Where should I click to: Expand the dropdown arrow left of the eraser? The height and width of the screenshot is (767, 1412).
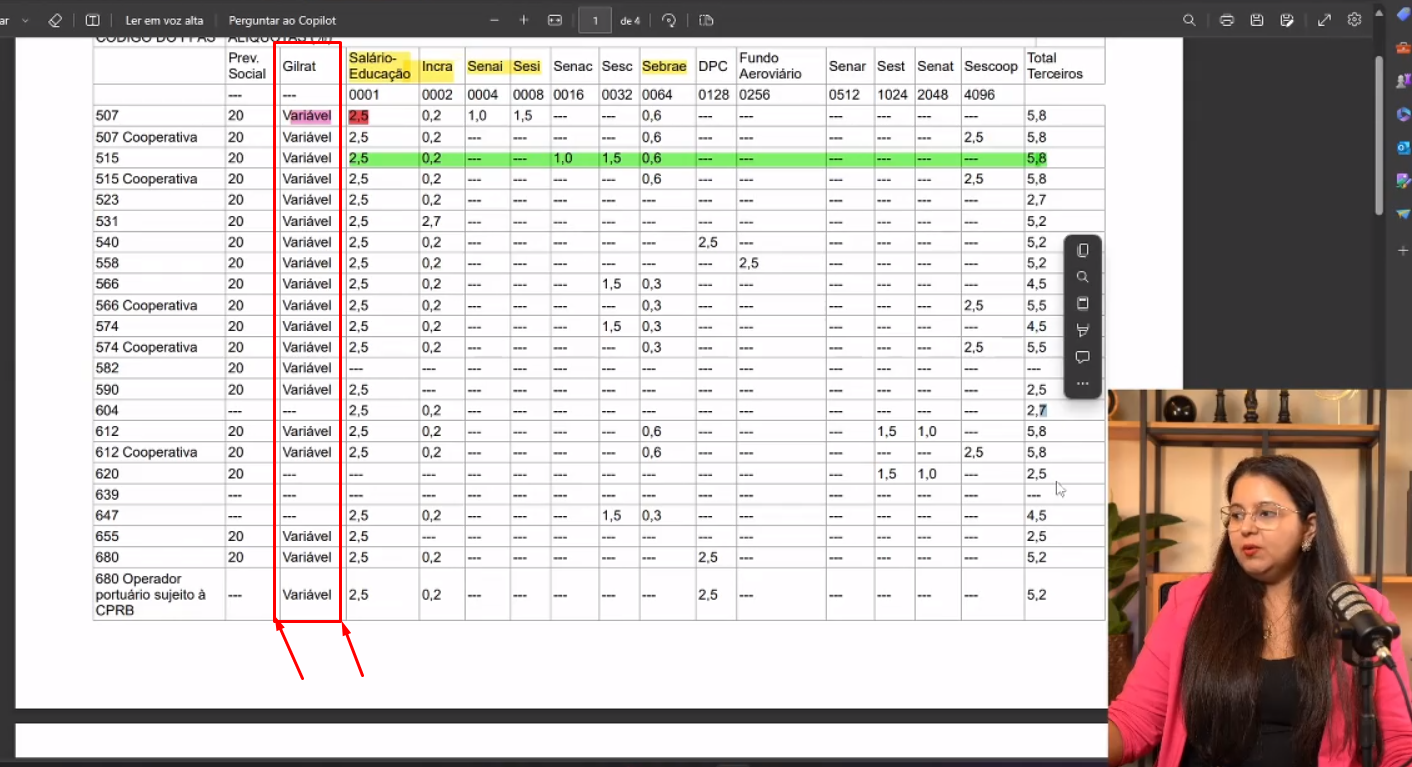pos(25,20)
